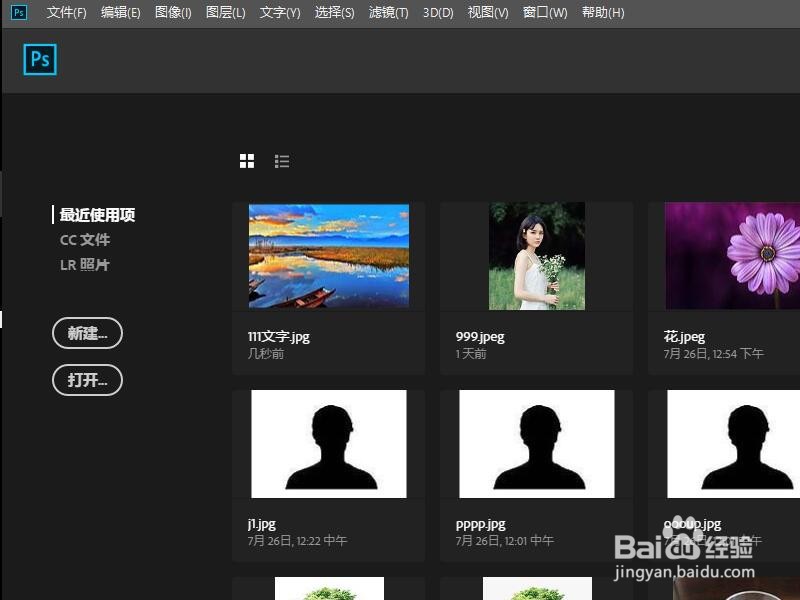Select 最近使用项 in sidebar
The width and height of the screenshot is (800, 600).
coord(97,215)
